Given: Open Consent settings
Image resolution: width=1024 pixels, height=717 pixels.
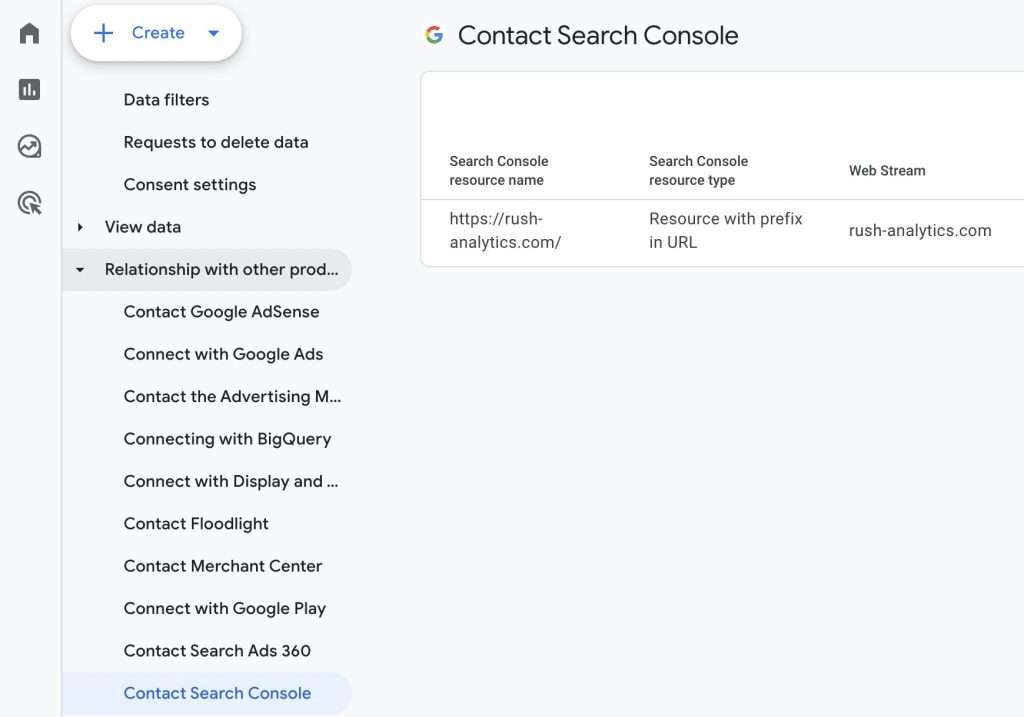Looking at the screenshot, I should pos(190,185).
